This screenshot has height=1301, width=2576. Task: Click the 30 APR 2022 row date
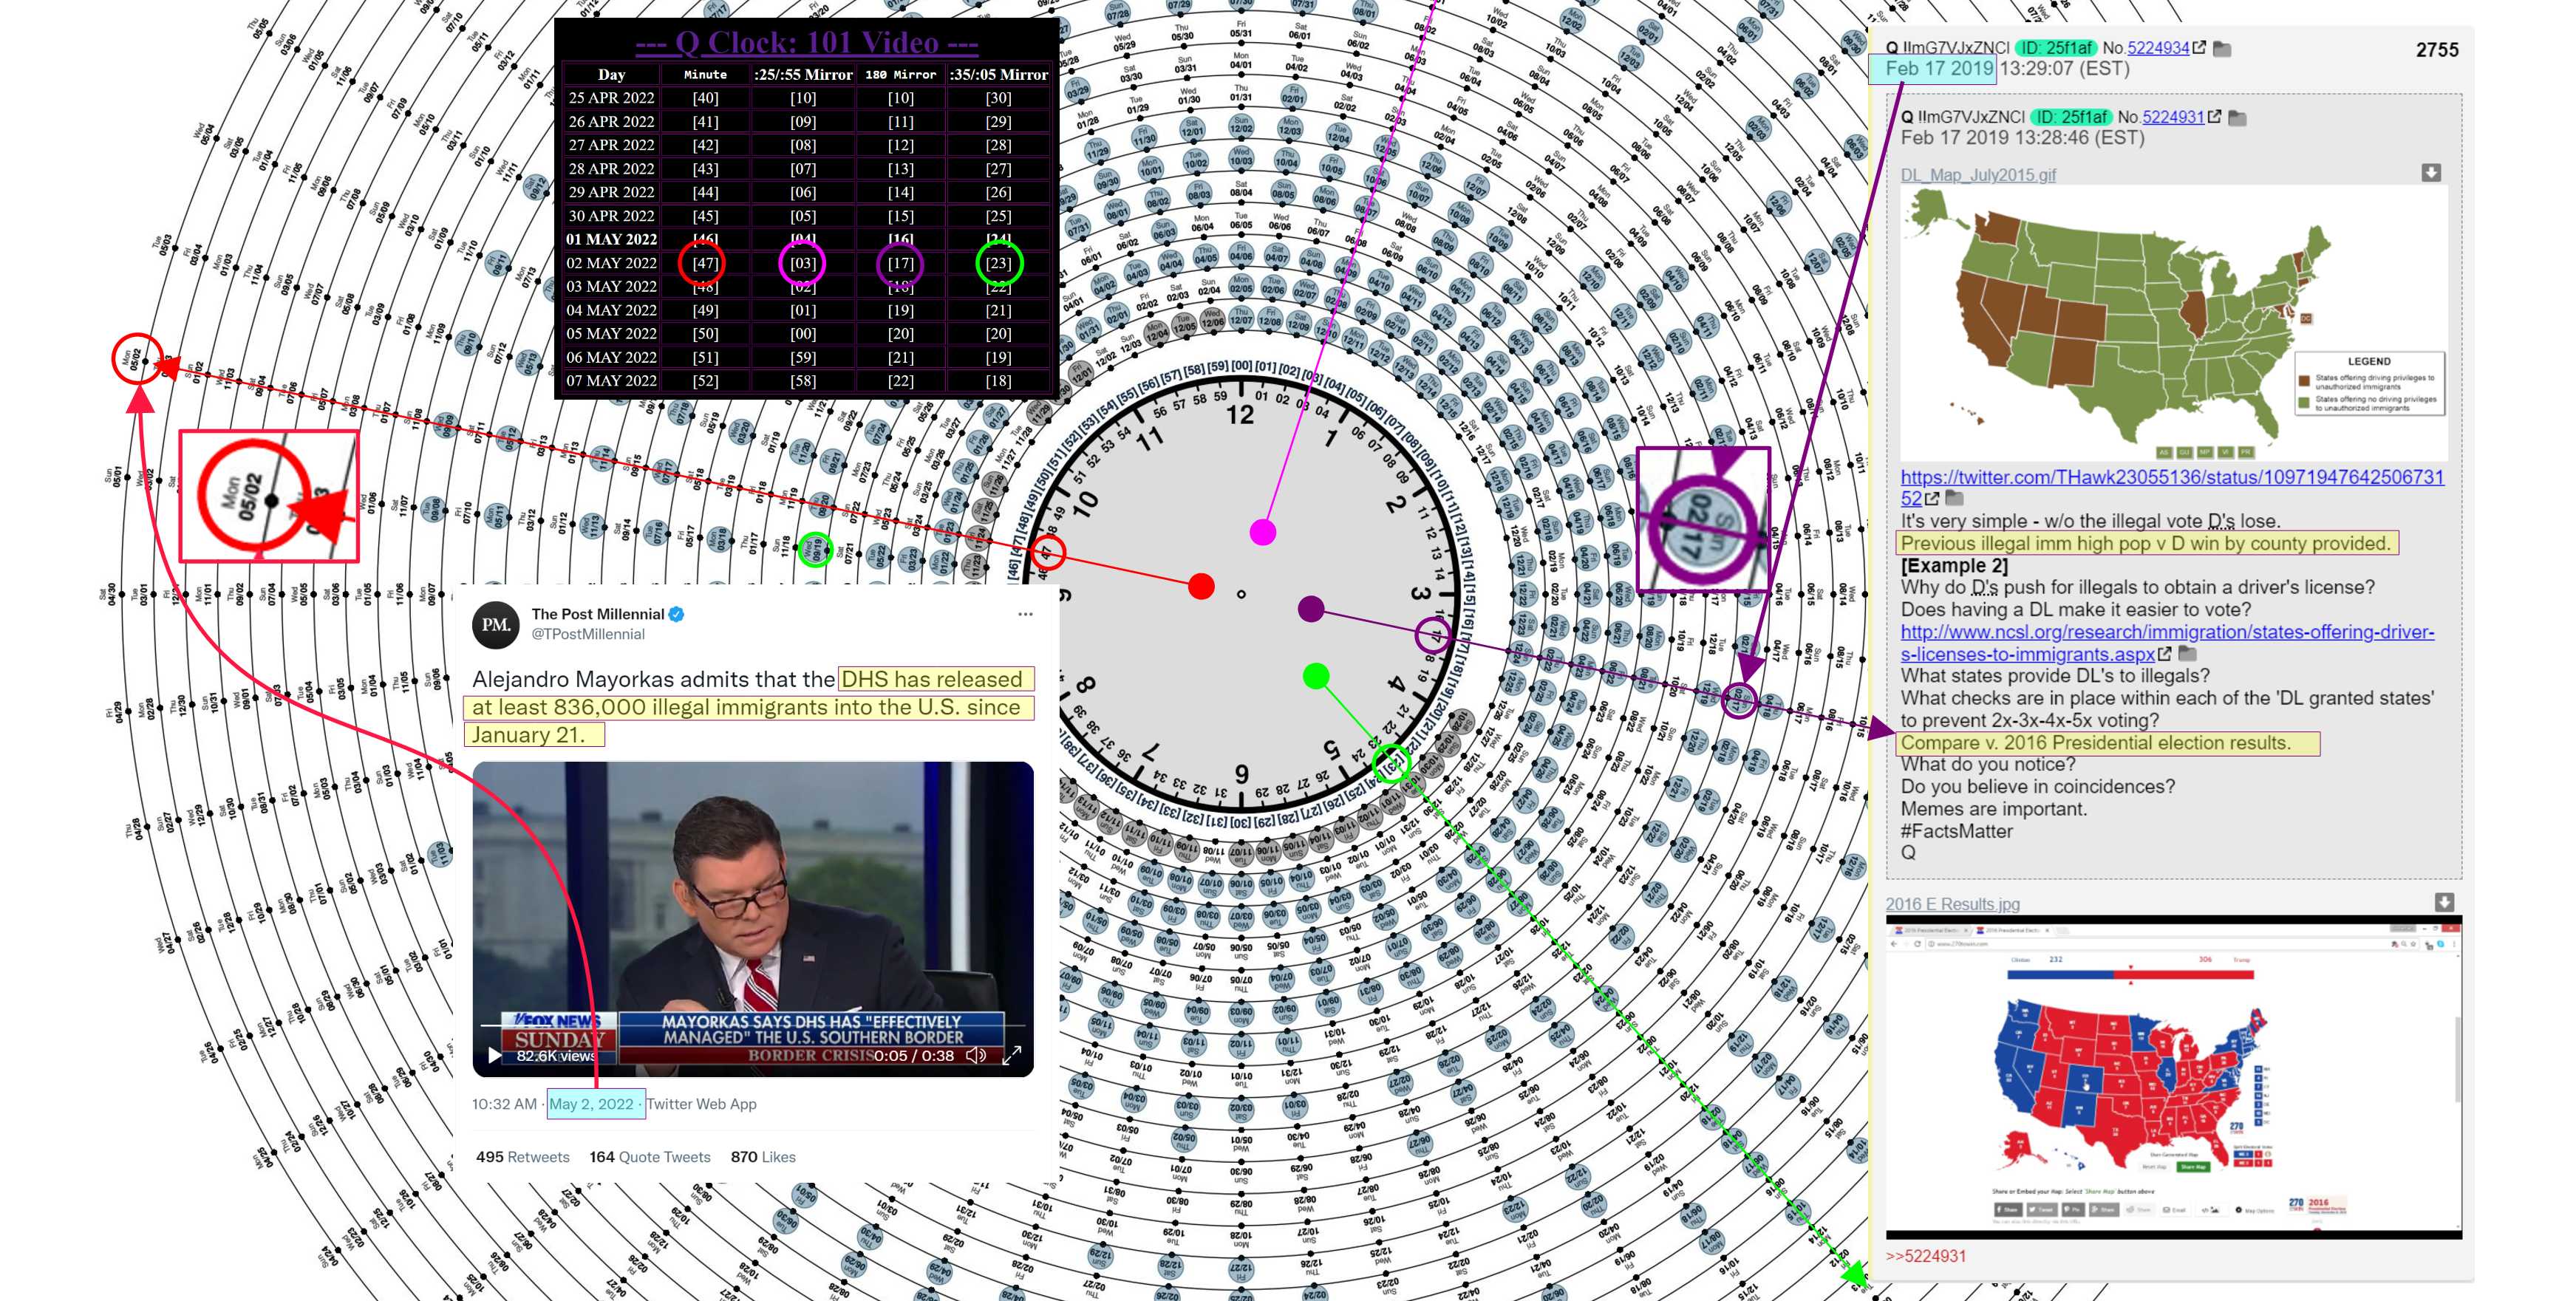coord(611,216)
